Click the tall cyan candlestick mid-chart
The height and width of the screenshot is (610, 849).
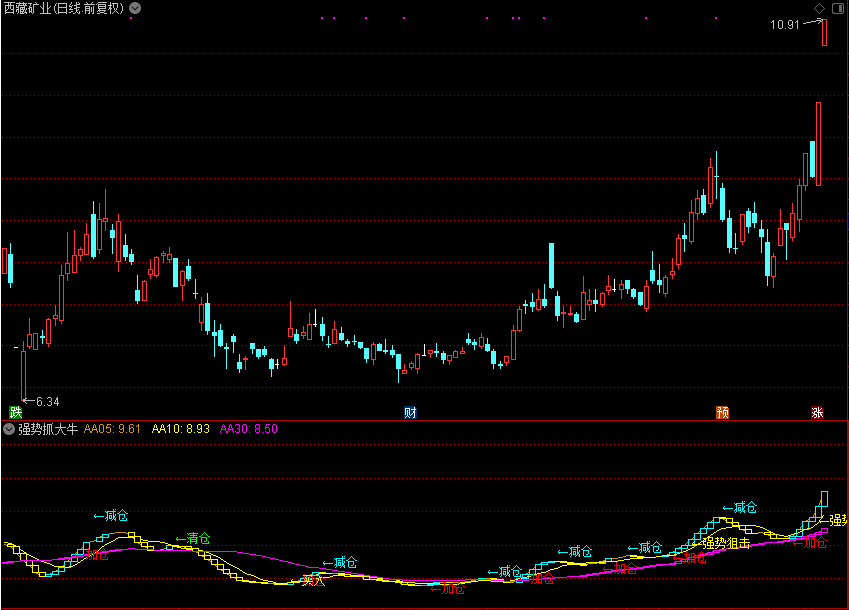click(x=552, y=266)
